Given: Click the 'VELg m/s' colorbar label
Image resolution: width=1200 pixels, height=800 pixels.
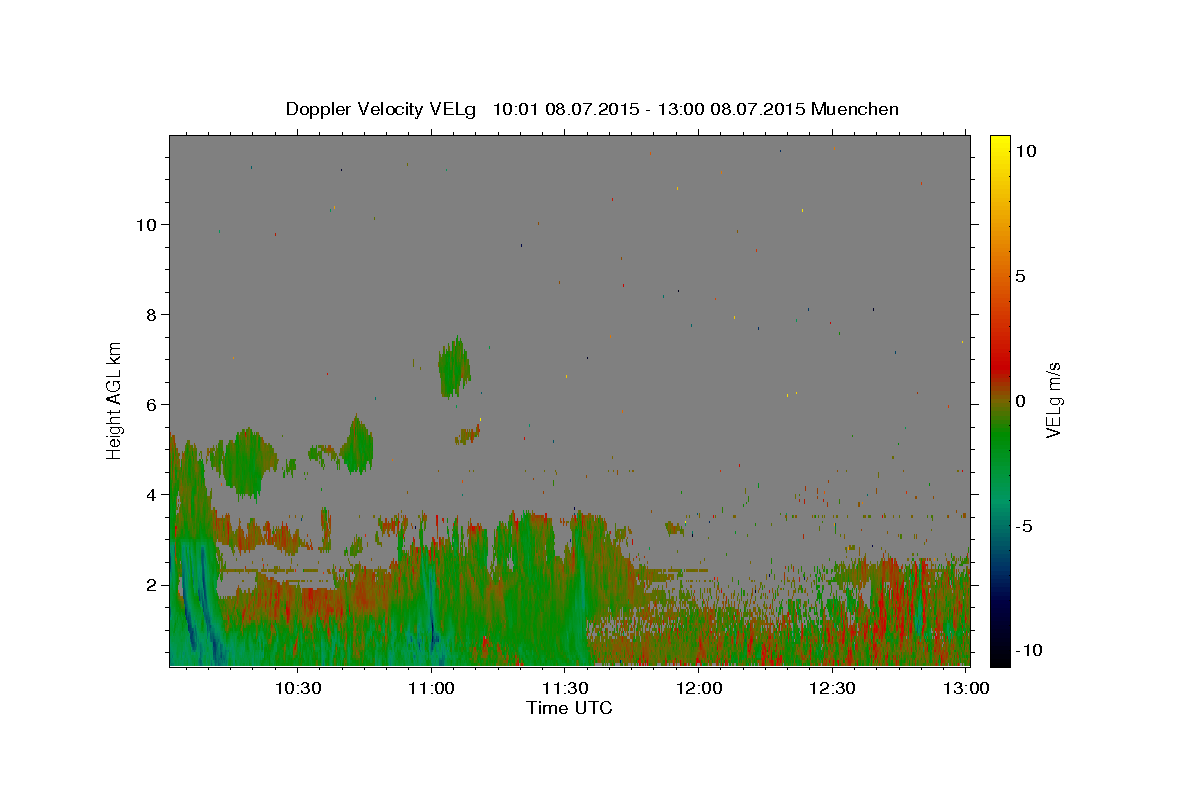Looking at the screenshot, I should [x=1052, y=401].
